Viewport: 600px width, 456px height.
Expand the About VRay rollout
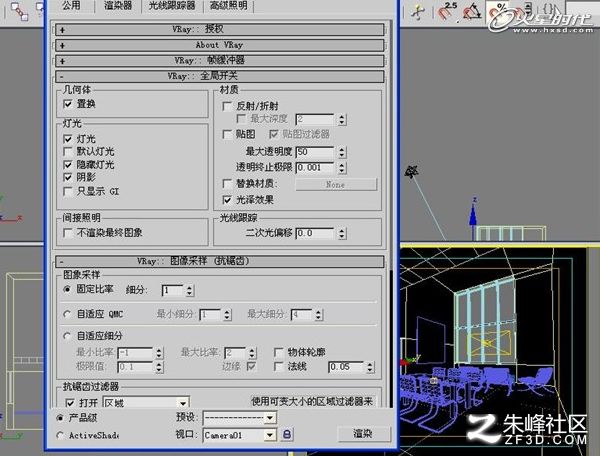220,45
